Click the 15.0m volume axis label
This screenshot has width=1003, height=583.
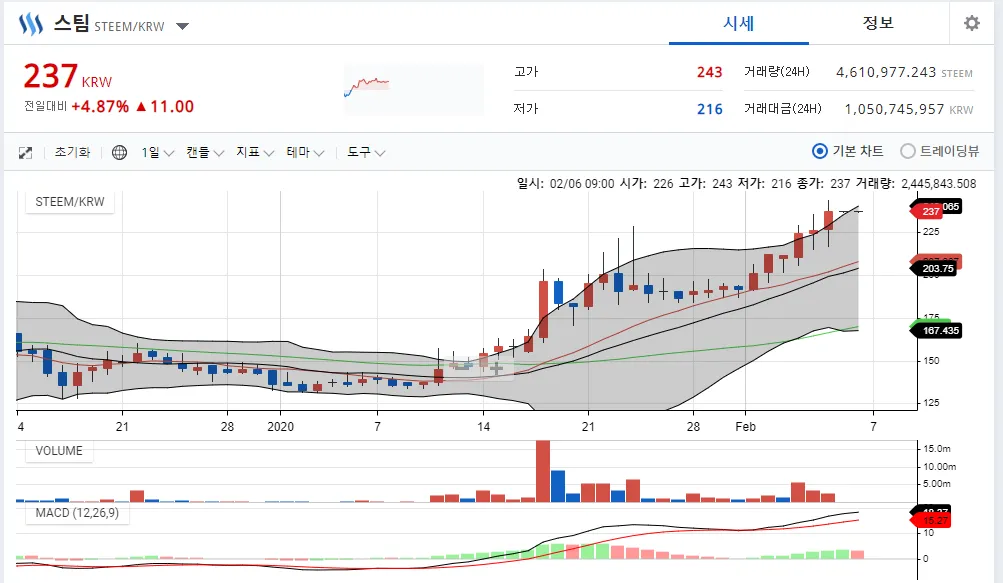pos(937,449)
